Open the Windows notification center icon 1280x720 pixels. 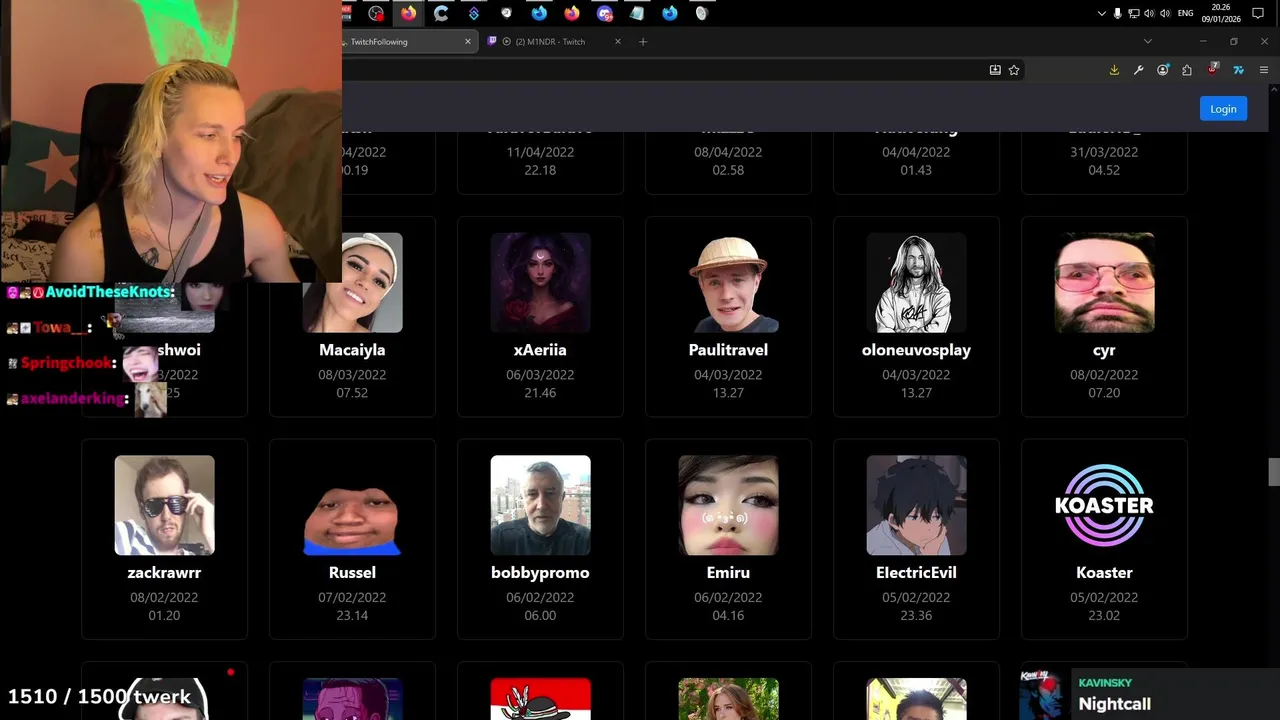click(1258, 13)
